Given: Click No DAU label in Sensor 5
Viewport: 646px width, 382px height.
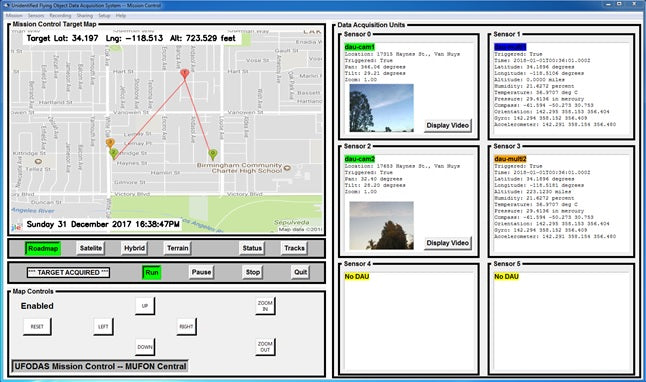Looking at the screenshot, I should coord(506,277).
